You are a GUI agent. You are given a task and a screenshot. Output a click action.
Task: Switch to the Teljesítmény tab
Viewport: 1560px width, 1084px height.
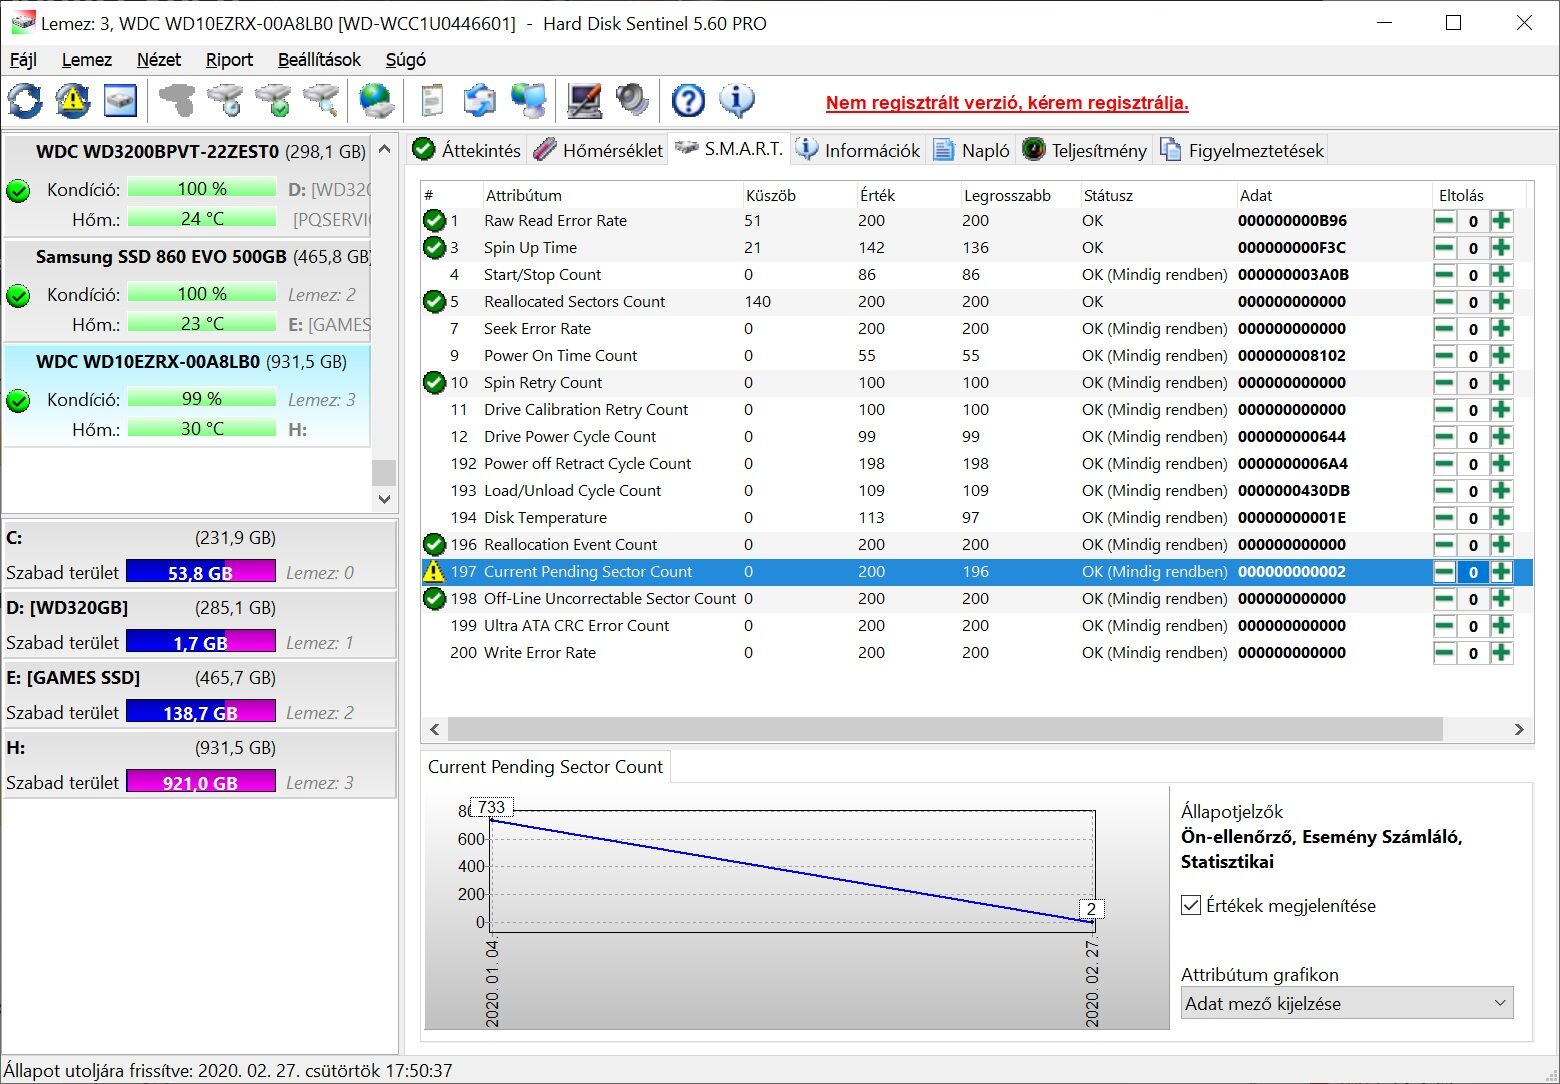[x=1085, y=150]
